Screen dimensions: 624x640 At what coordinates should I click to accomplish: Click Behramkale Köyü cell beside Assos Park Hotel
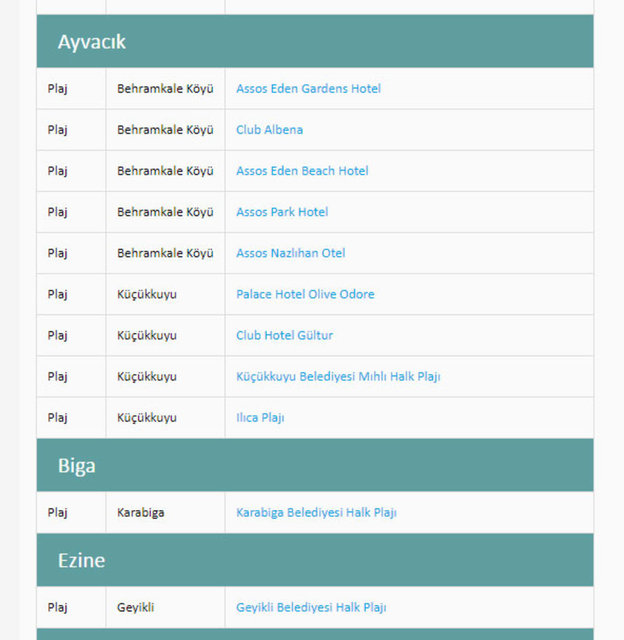[165, 212]
